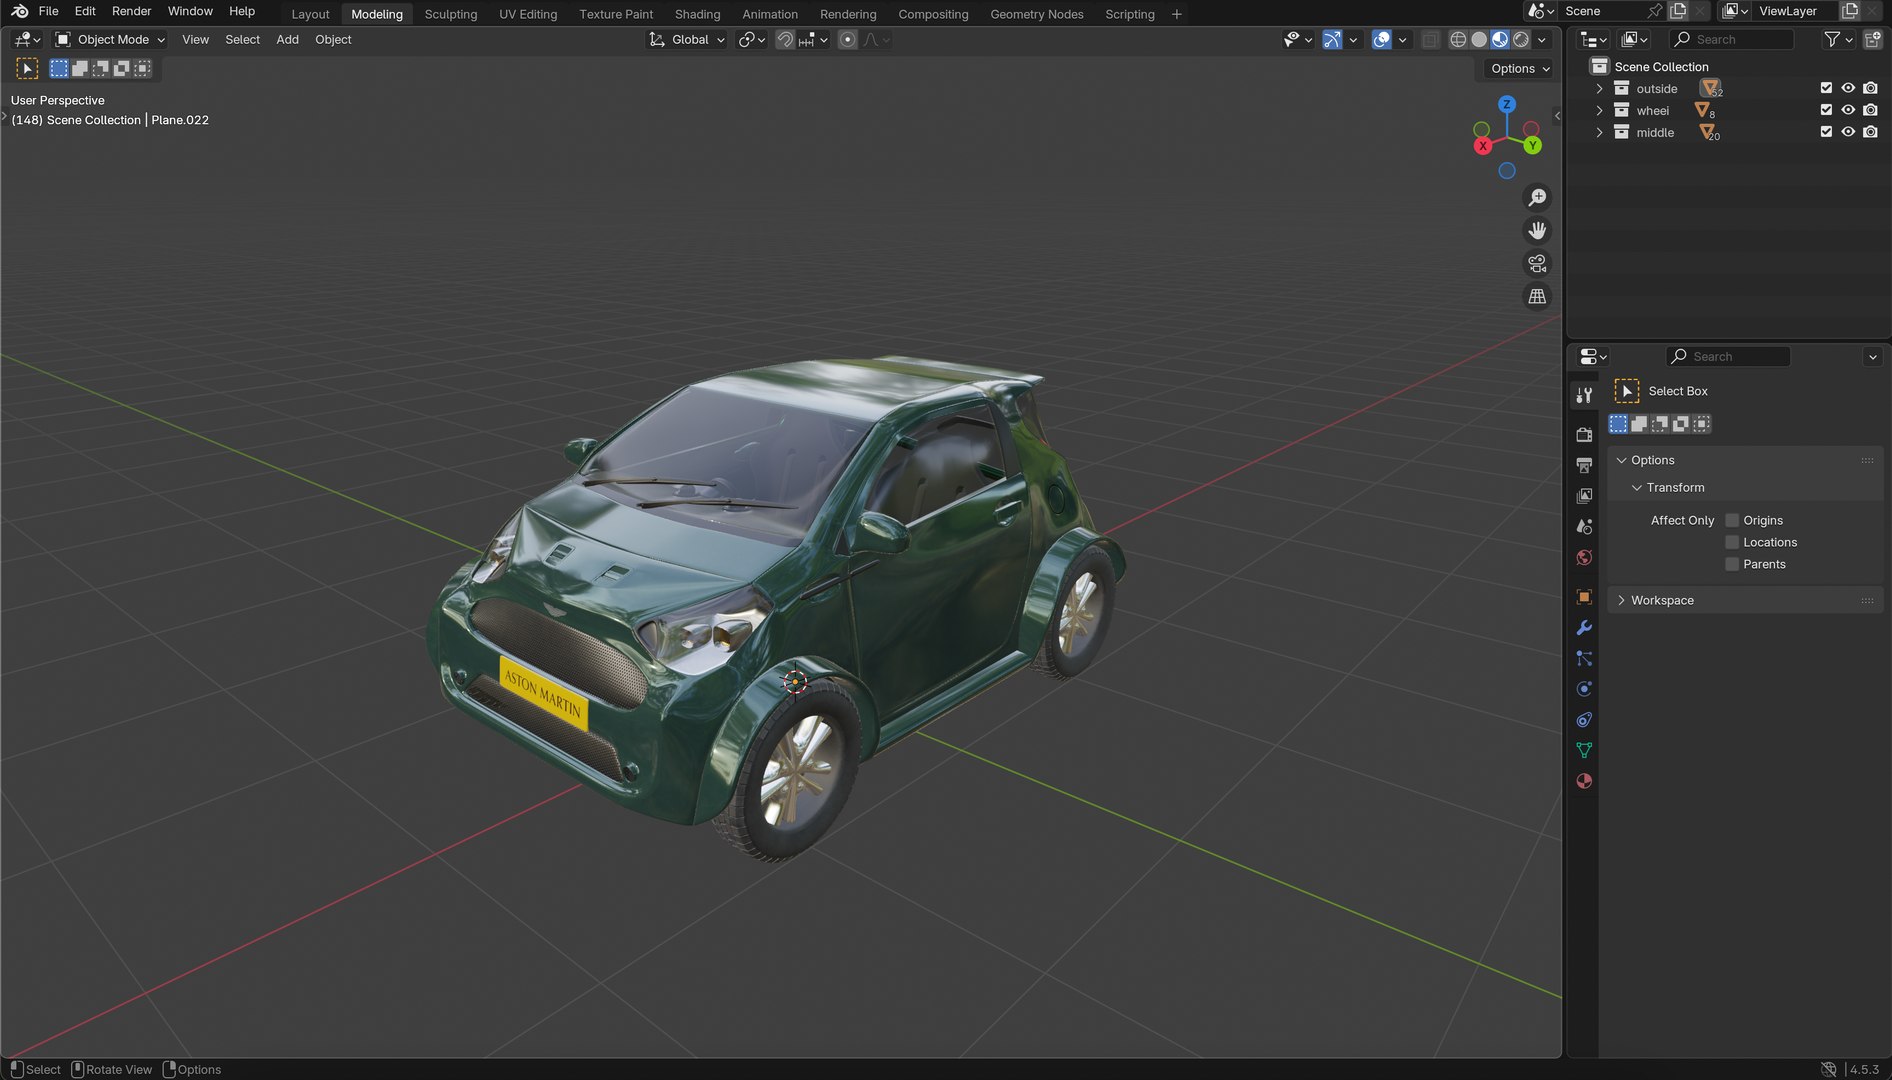The width and height of the screenshot is (1892, 1080).
Task: Open the Material properties tab
Action: 1584,781
